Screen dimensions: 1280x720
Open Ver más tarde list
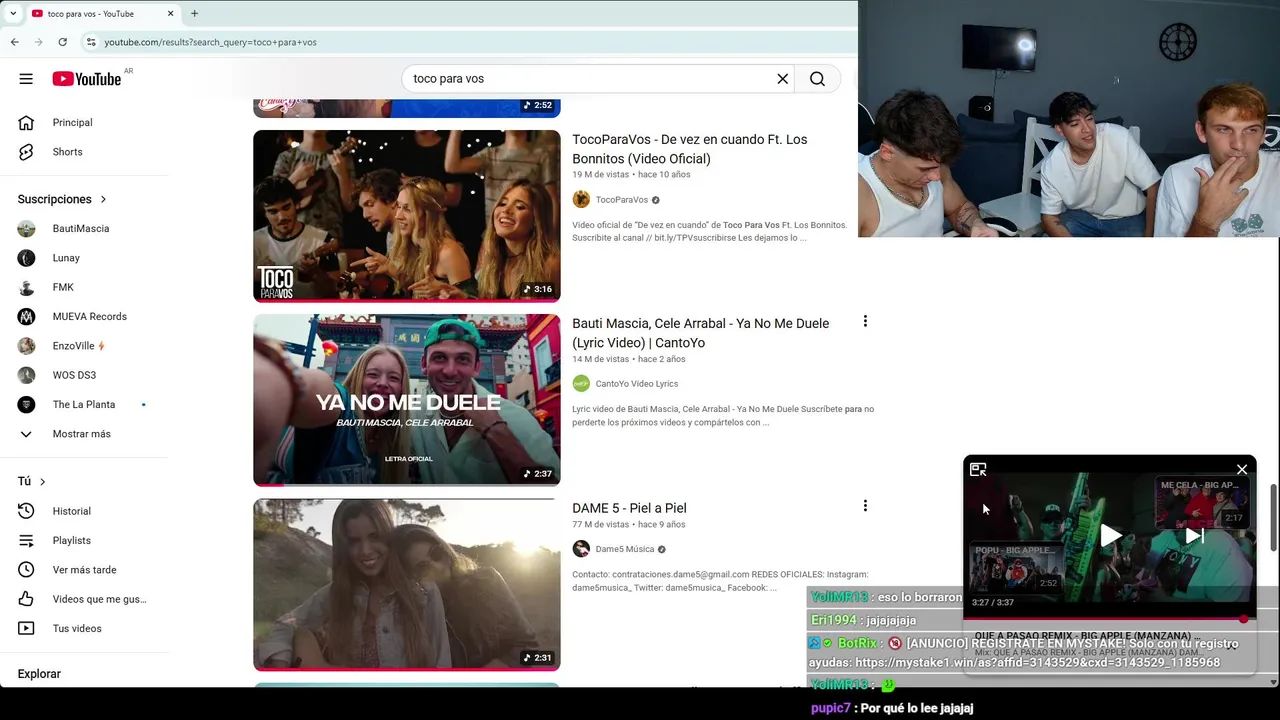click(x=84, y=570)
